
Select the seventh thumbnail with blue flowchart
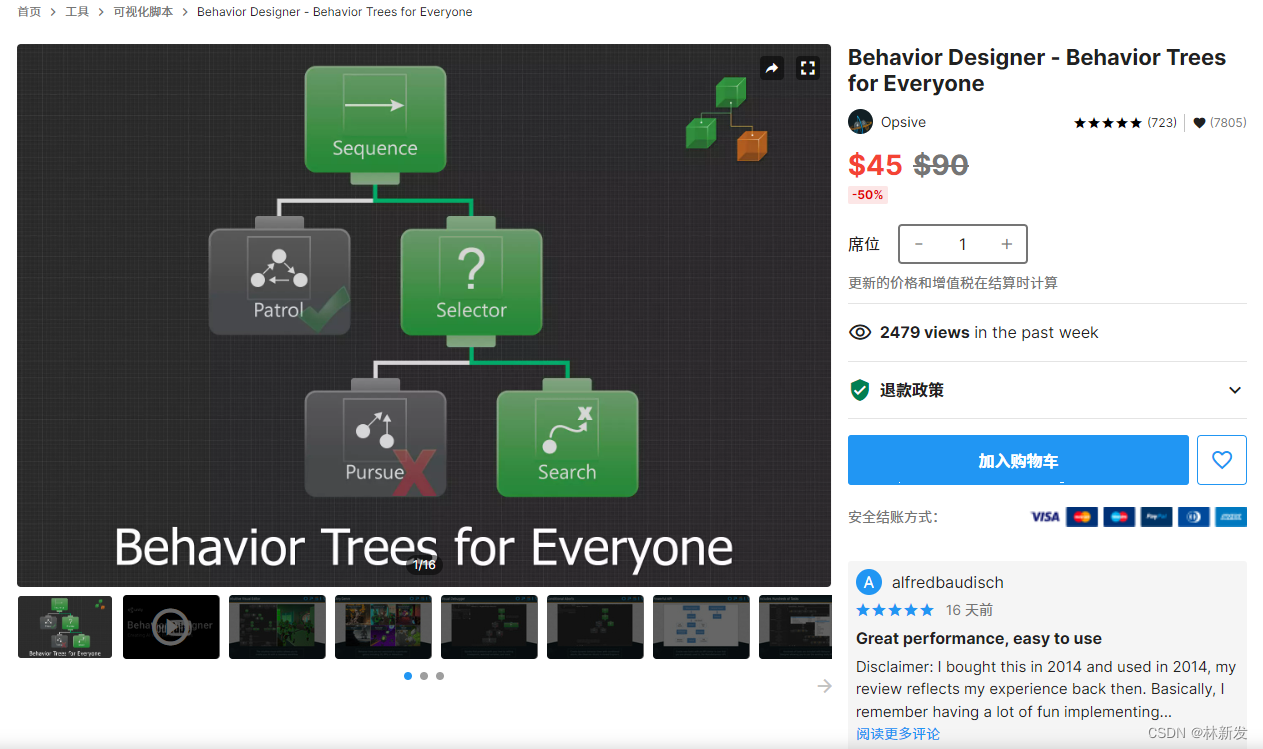701,627
